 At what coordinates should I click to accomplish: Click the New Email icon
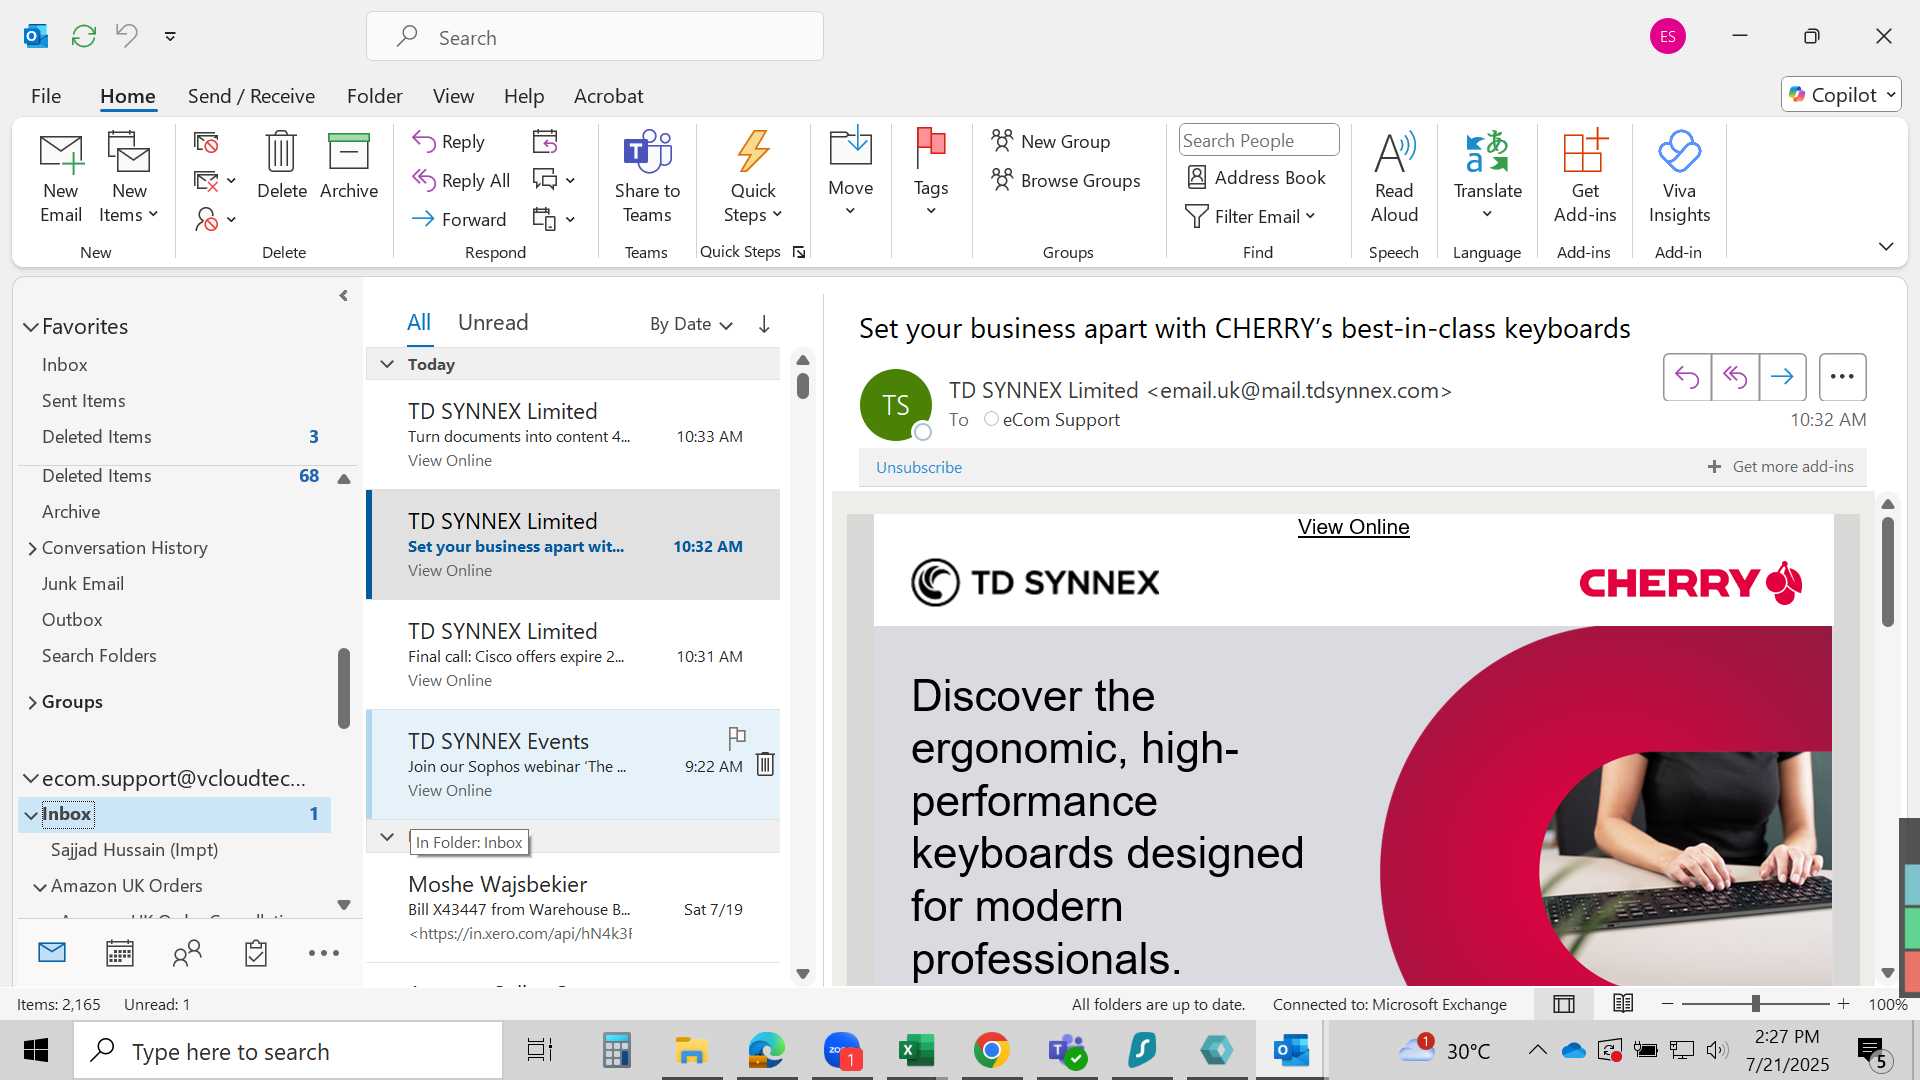coord(61,178)
